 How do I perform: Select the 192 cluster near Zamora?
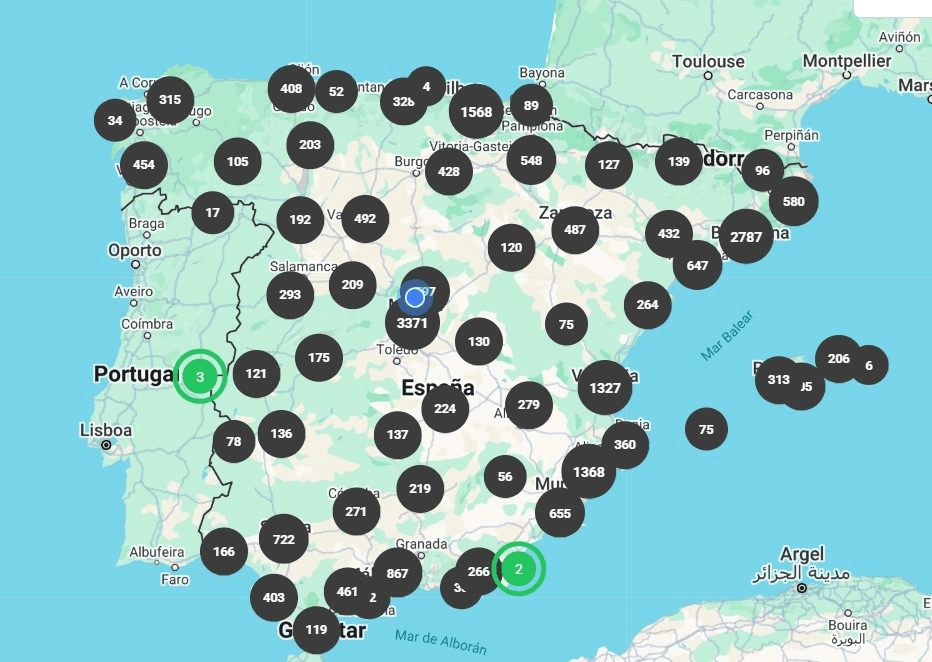[300, 220]
